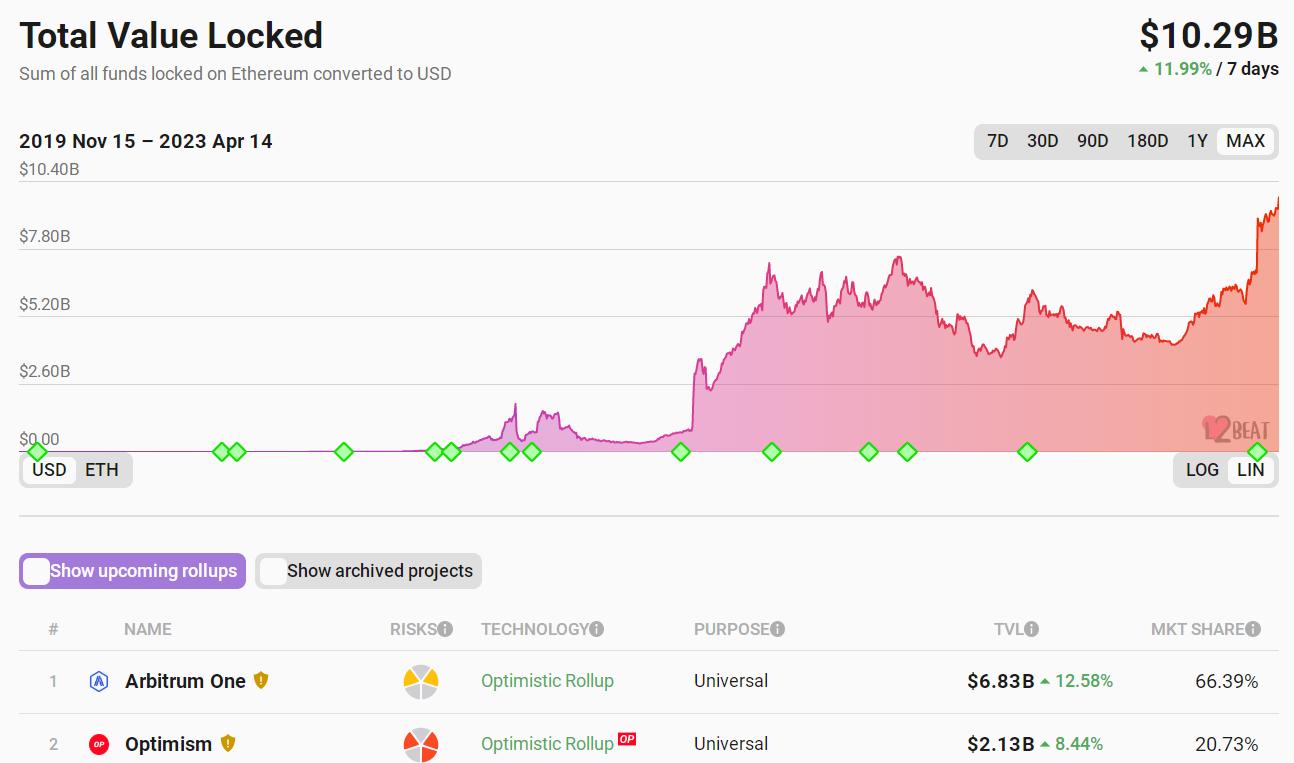
Task: Switch chart currency to ETH
Action: [x=102, y=470]
